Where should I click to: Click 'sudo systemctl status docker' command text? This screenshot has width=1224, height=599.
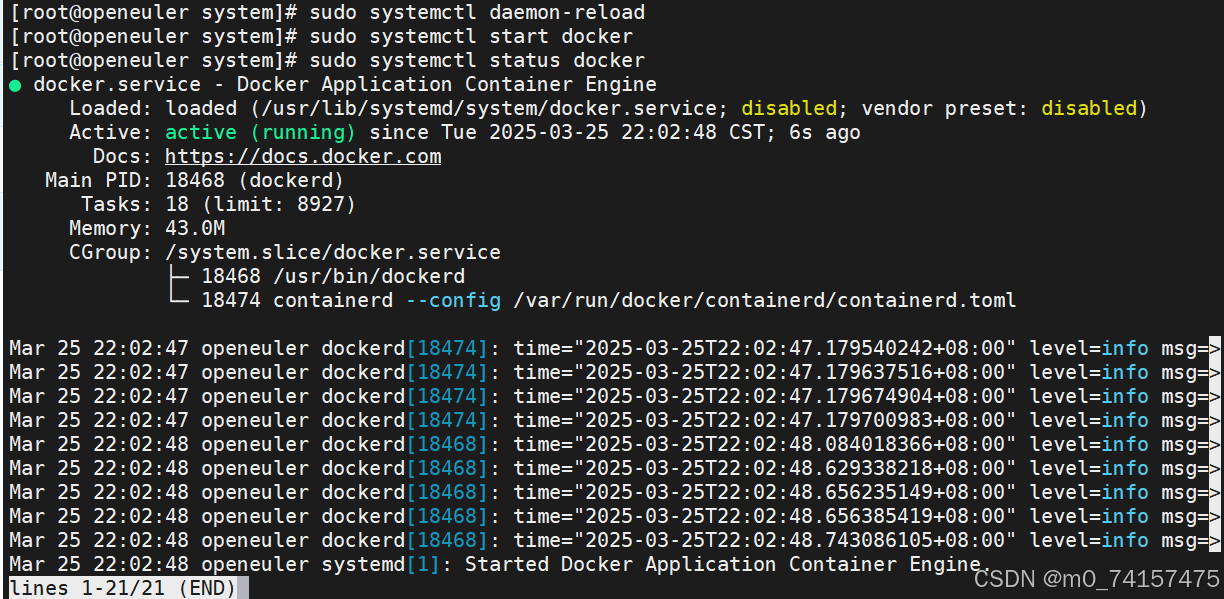[x=477, y=61]
